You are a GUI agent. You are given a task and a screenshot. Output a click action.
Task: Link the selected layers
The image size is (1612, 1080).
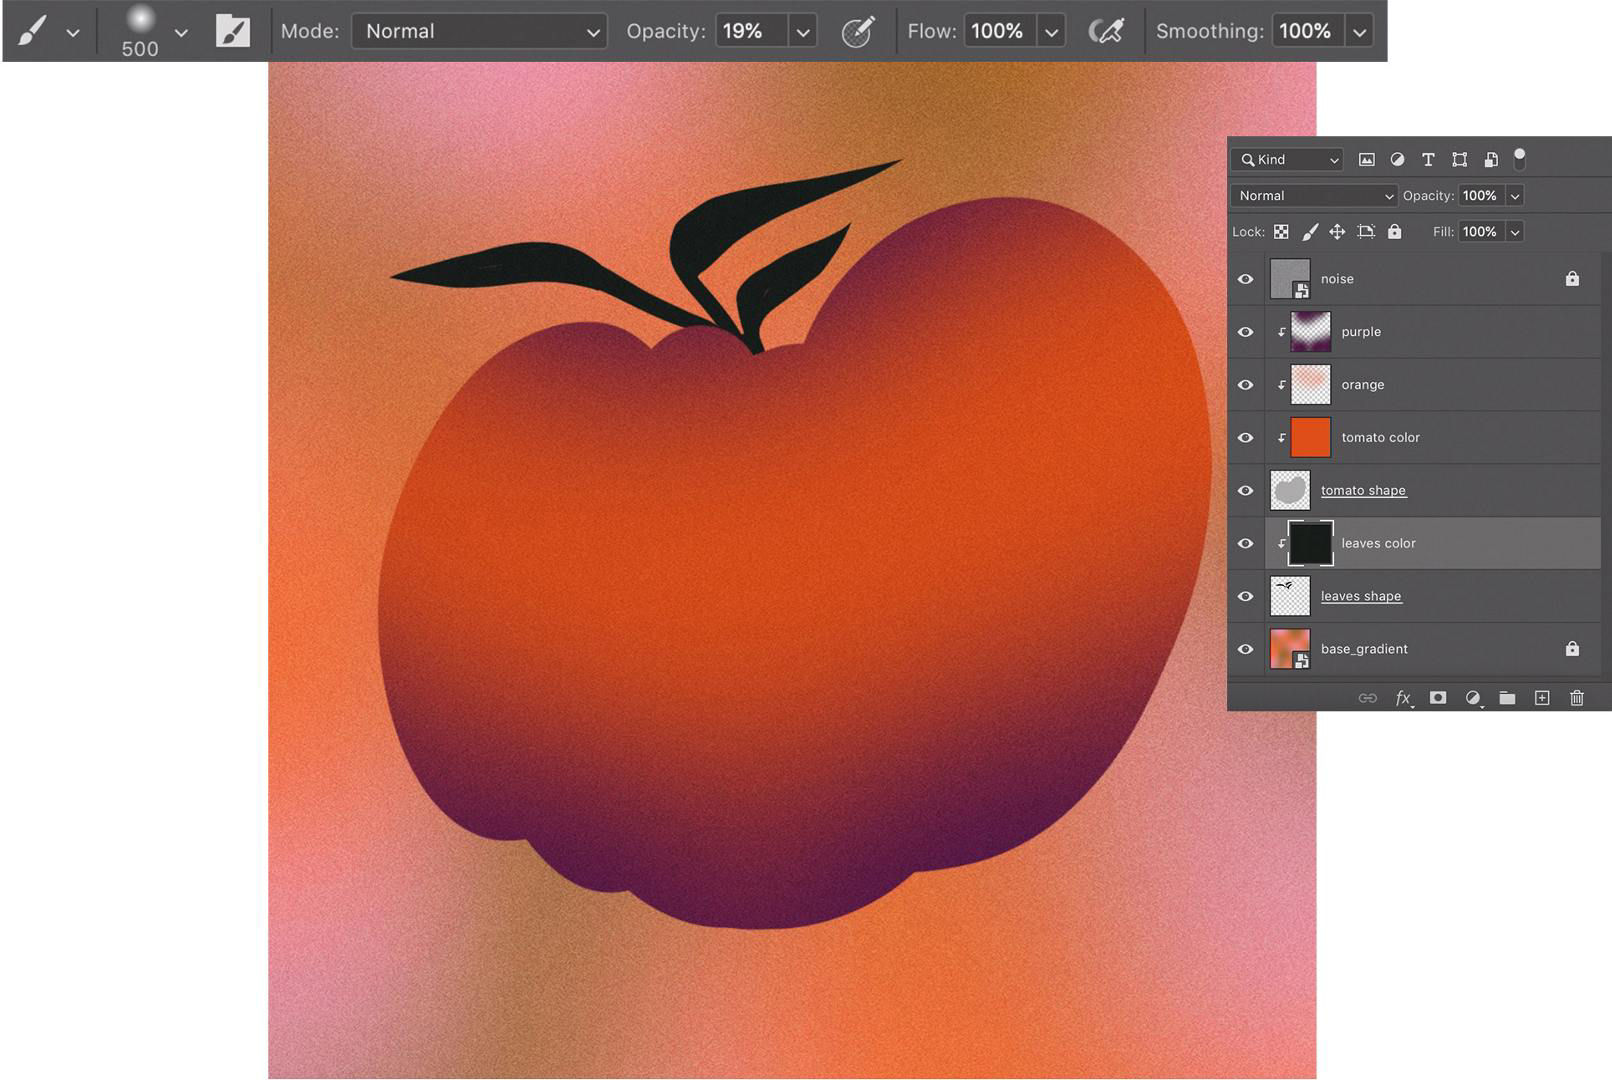[x=1367, y=698]
